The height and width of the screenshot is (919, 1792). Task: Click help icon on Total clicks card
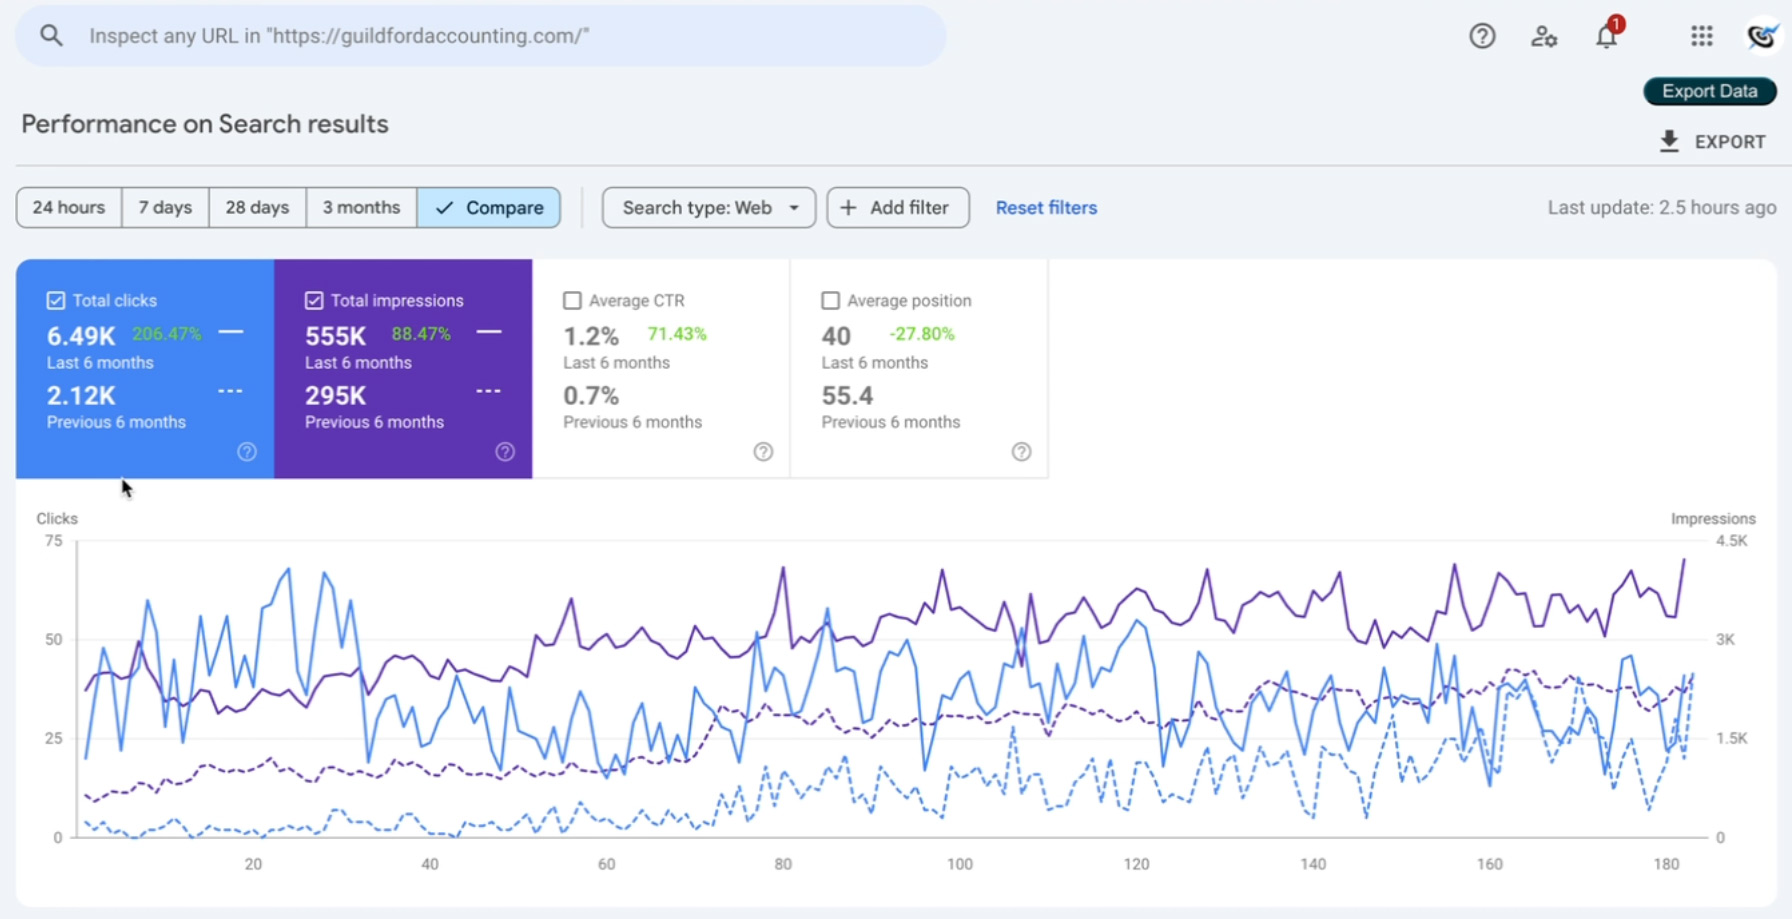coord(247,452)
